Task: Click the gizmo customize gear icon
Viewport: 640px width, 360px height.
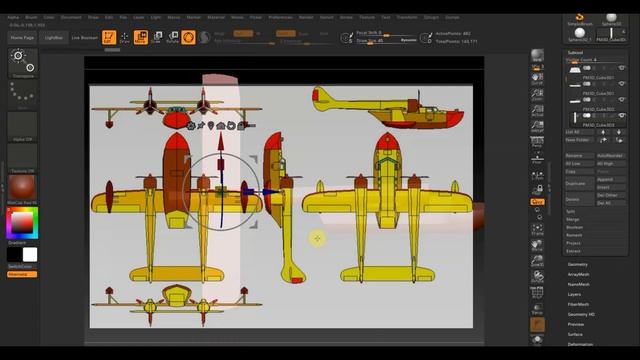Action: click(191, 126)
